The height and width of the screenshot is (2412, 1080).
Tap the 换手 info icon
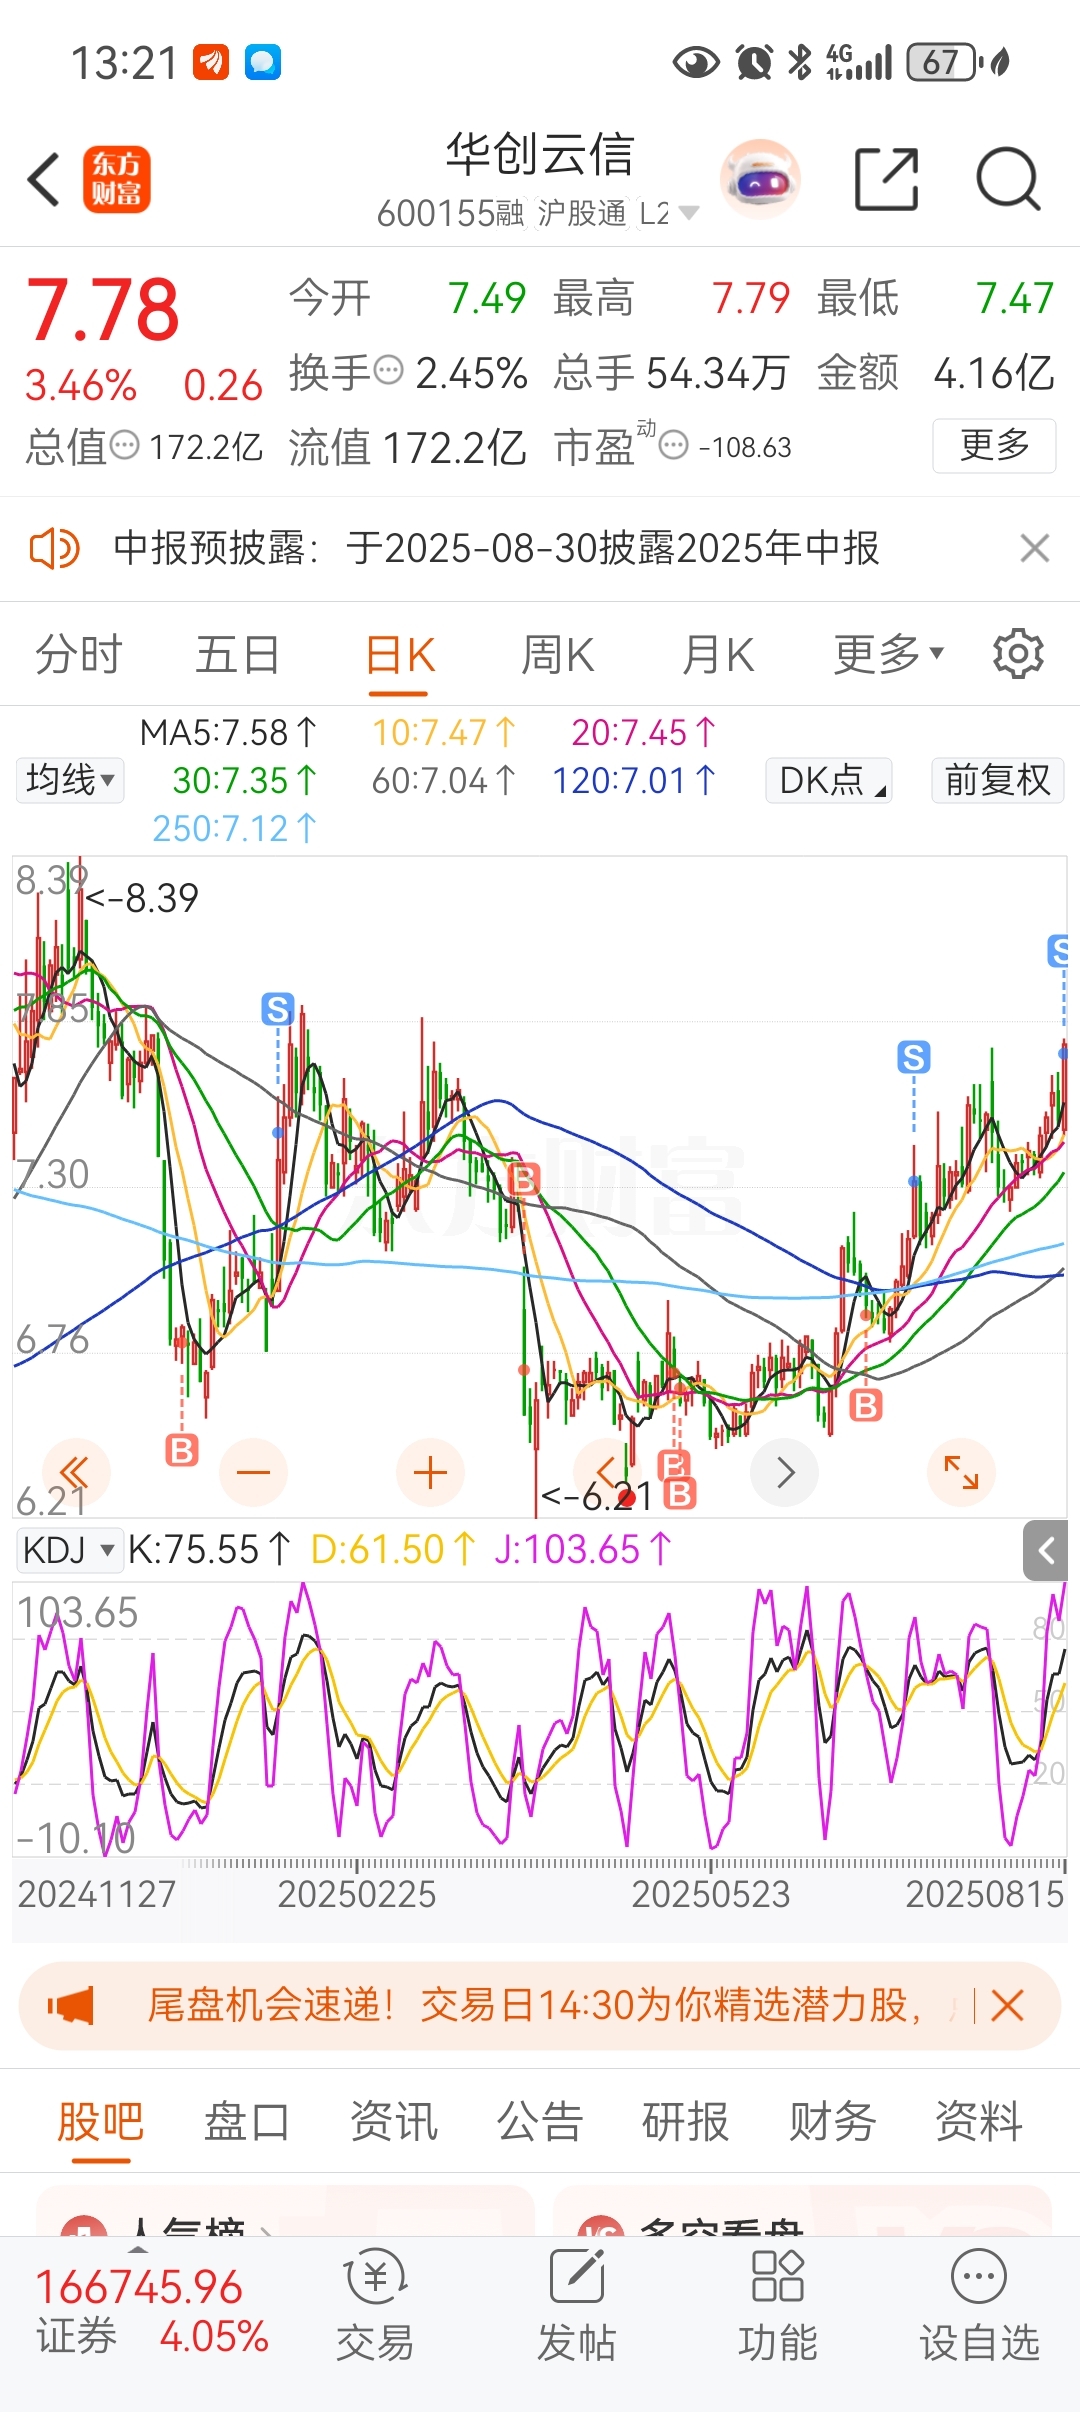(x=388, y=371)
